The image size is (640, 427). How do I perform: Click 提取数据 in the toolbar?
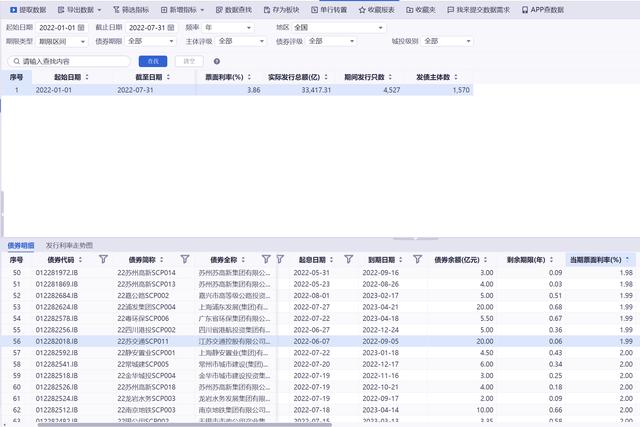pos(27,9)
